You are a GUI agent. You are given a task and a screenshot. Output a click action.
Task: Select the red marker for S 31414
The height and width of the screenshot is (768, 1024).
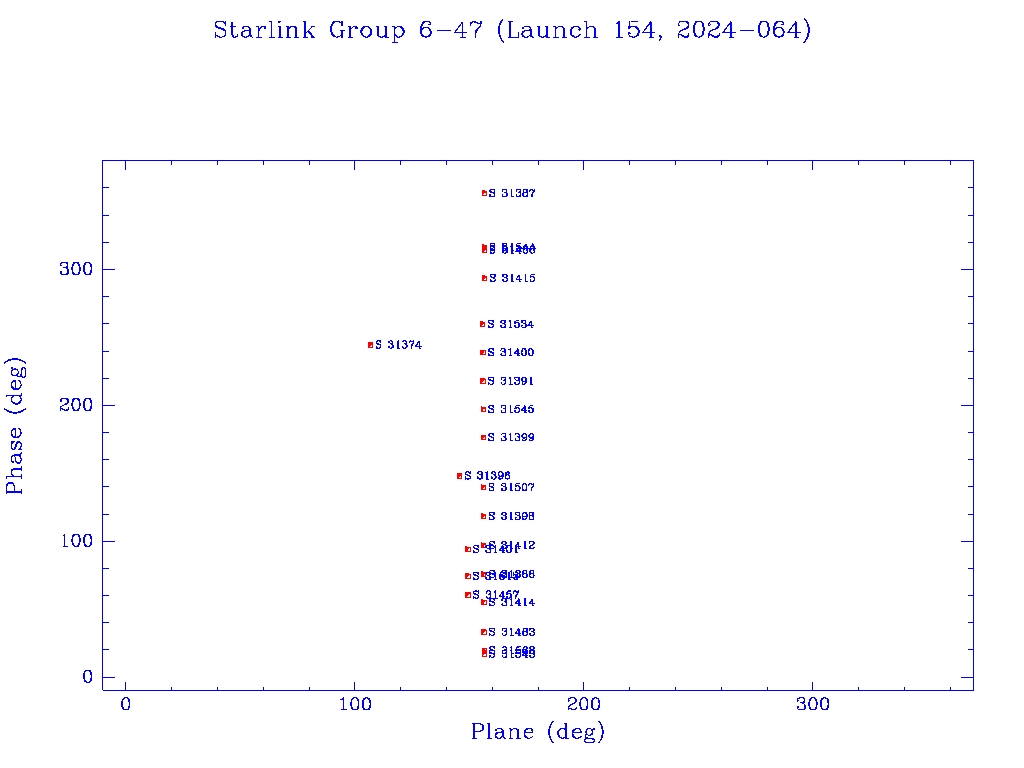point(484,602)
